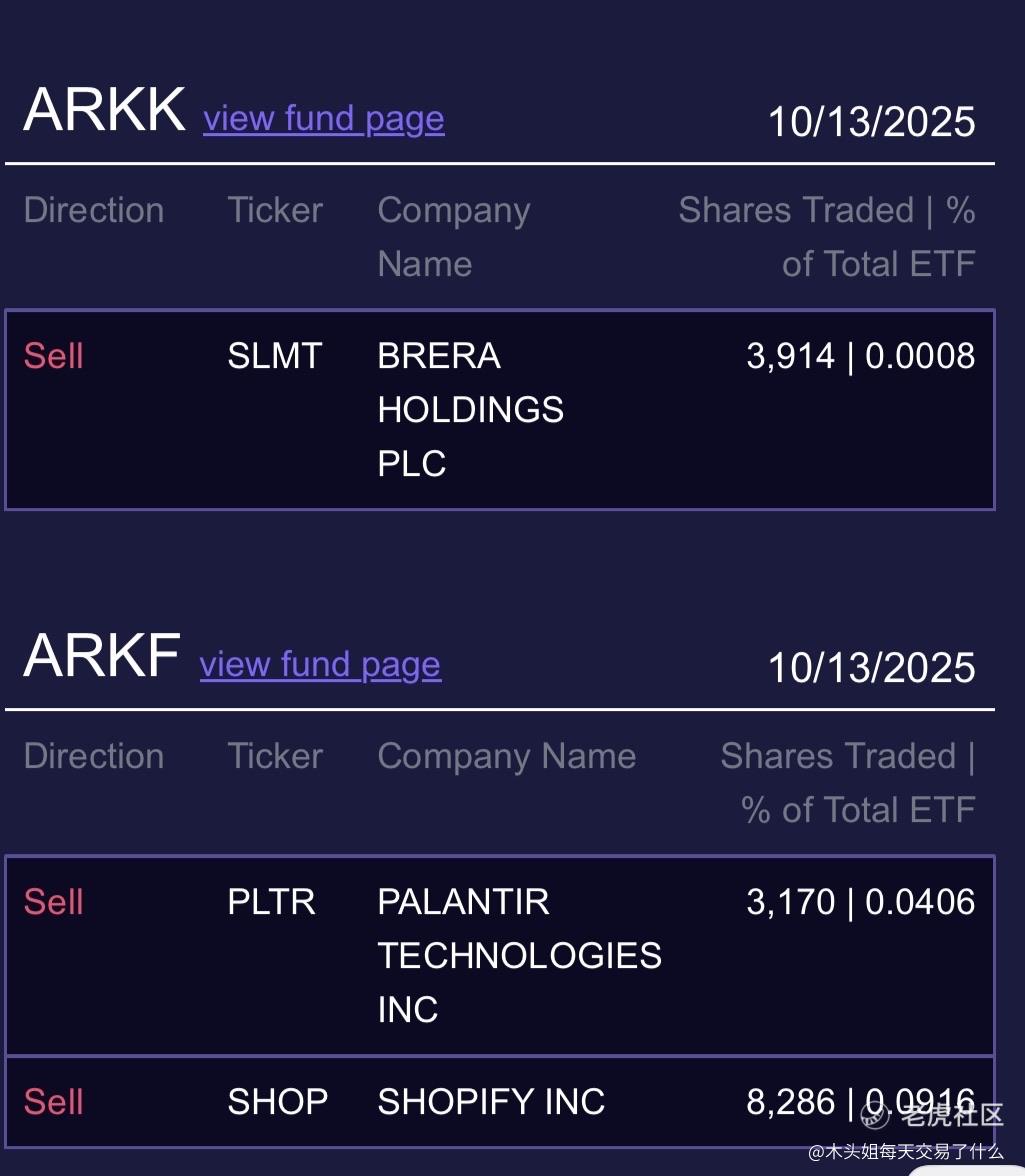Open the ARKF view fund page link
The width and height of the screenshot is (1025, 1176).
320,665
